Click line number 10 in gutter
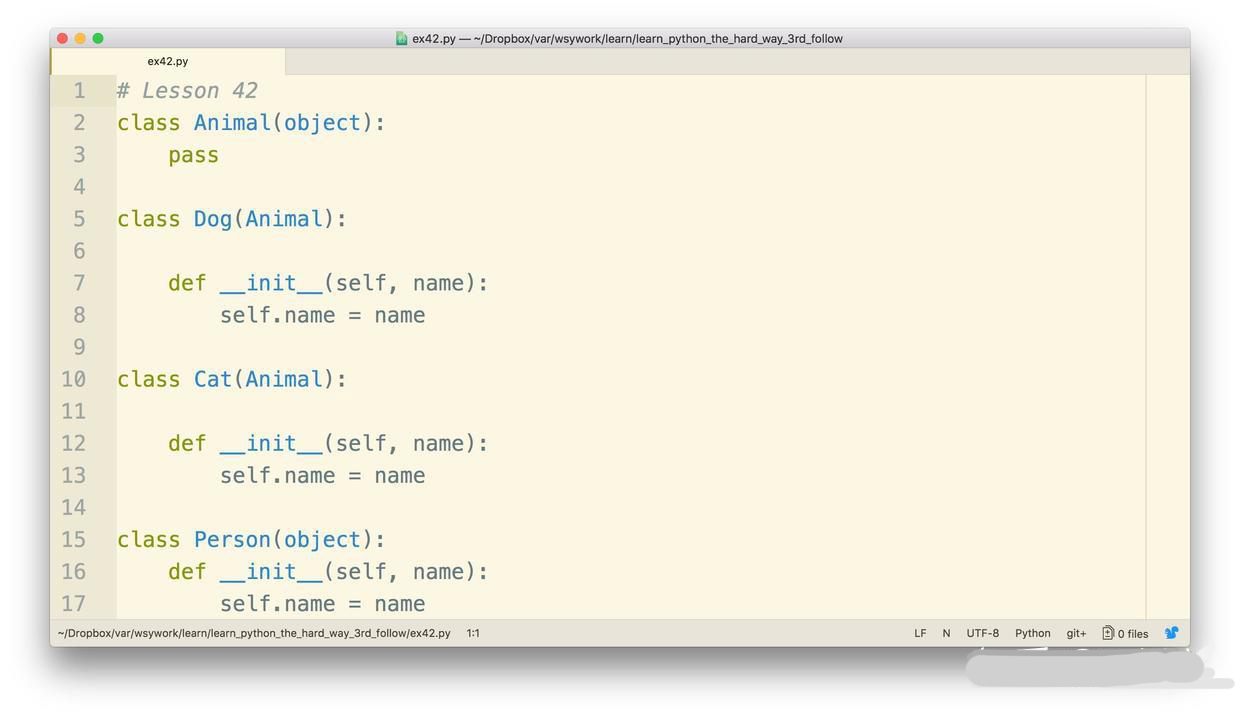 73,379
